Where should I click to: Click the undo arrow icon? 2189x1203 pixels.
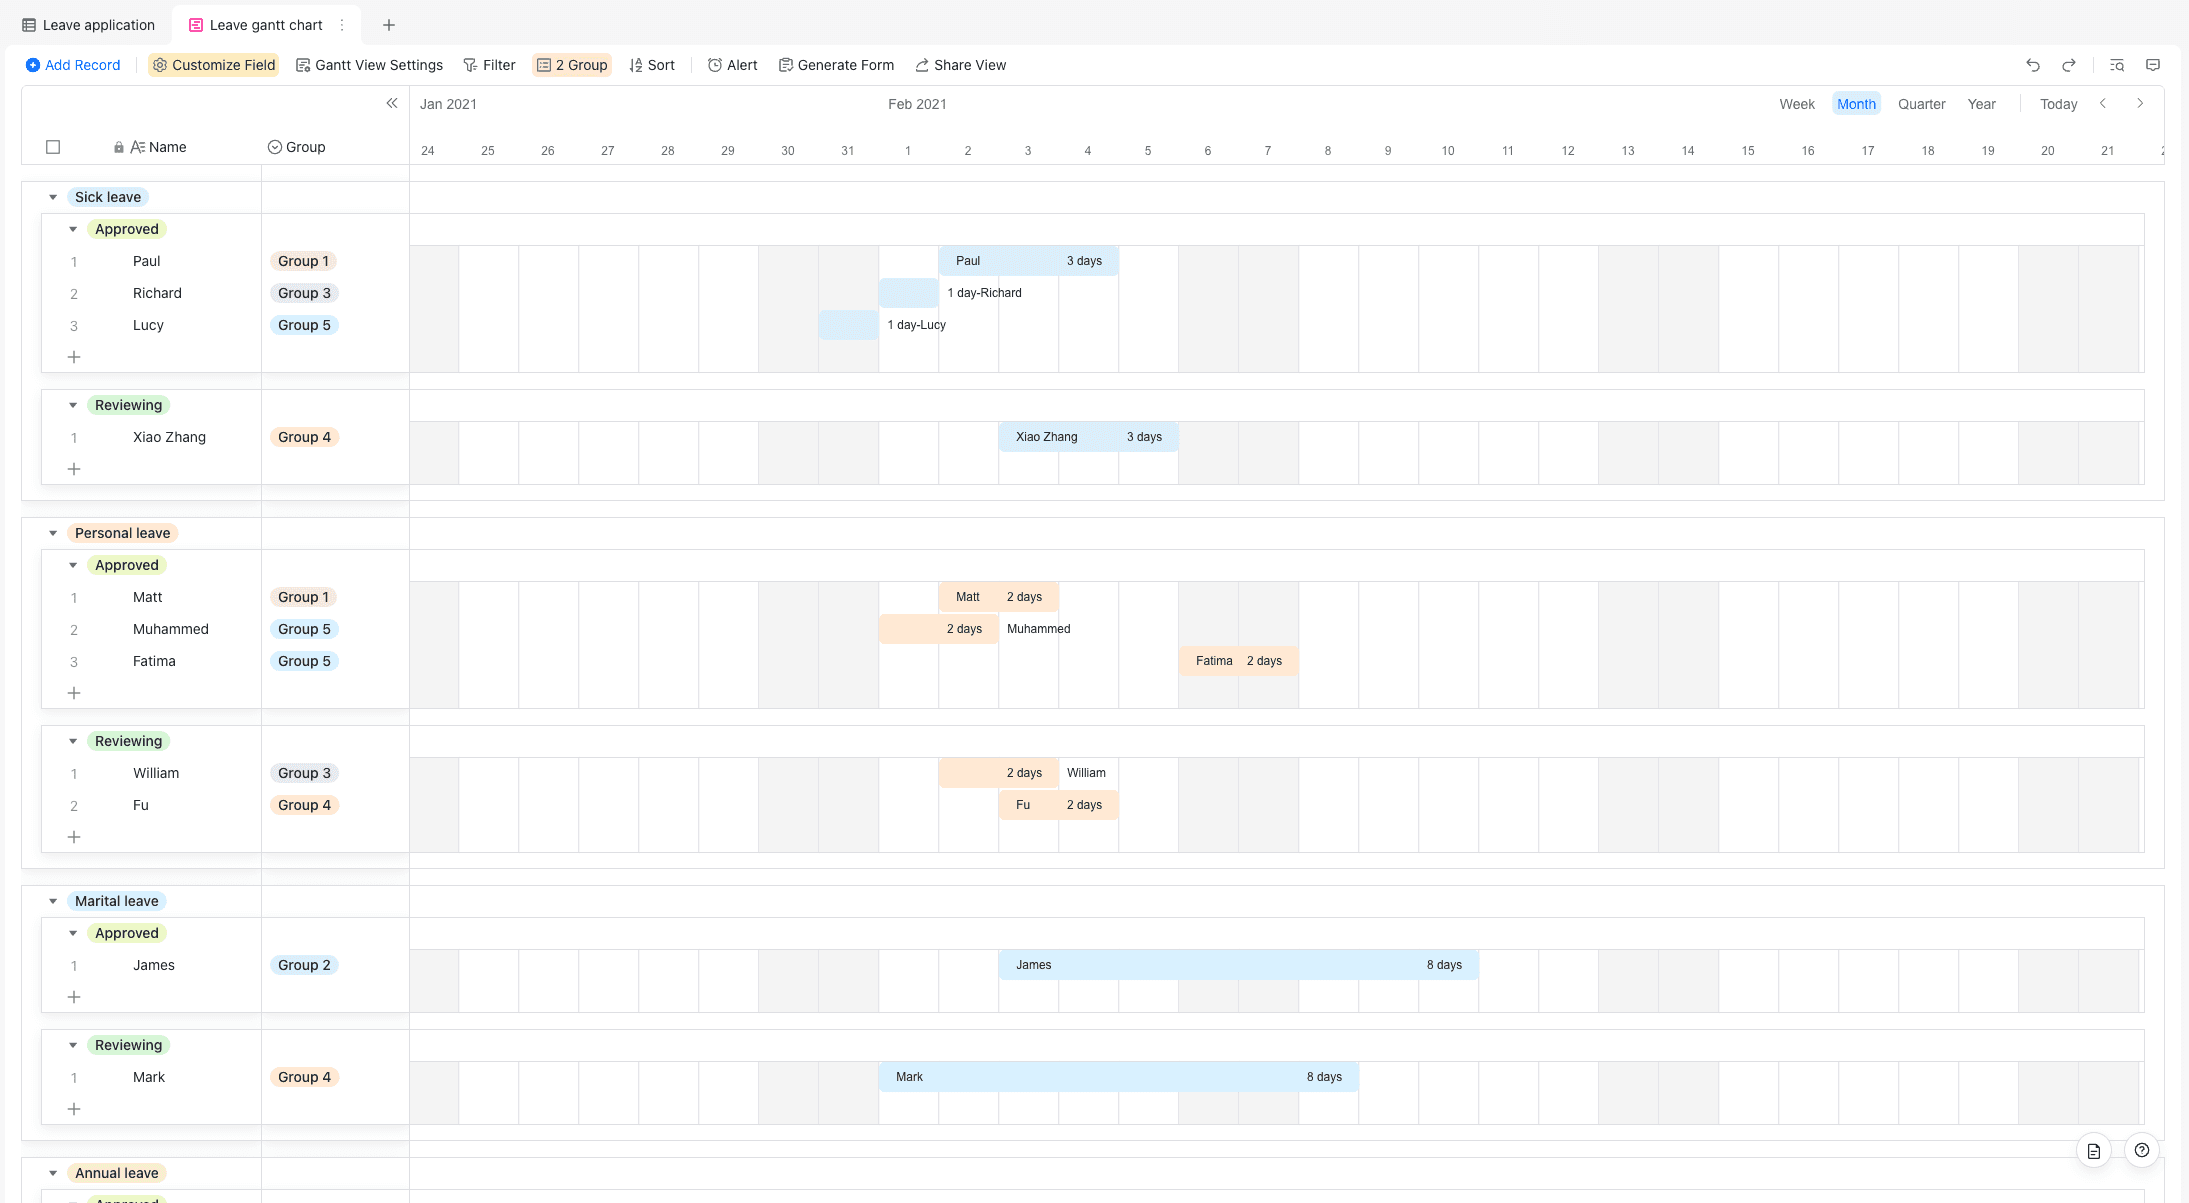pos(2033,65)
